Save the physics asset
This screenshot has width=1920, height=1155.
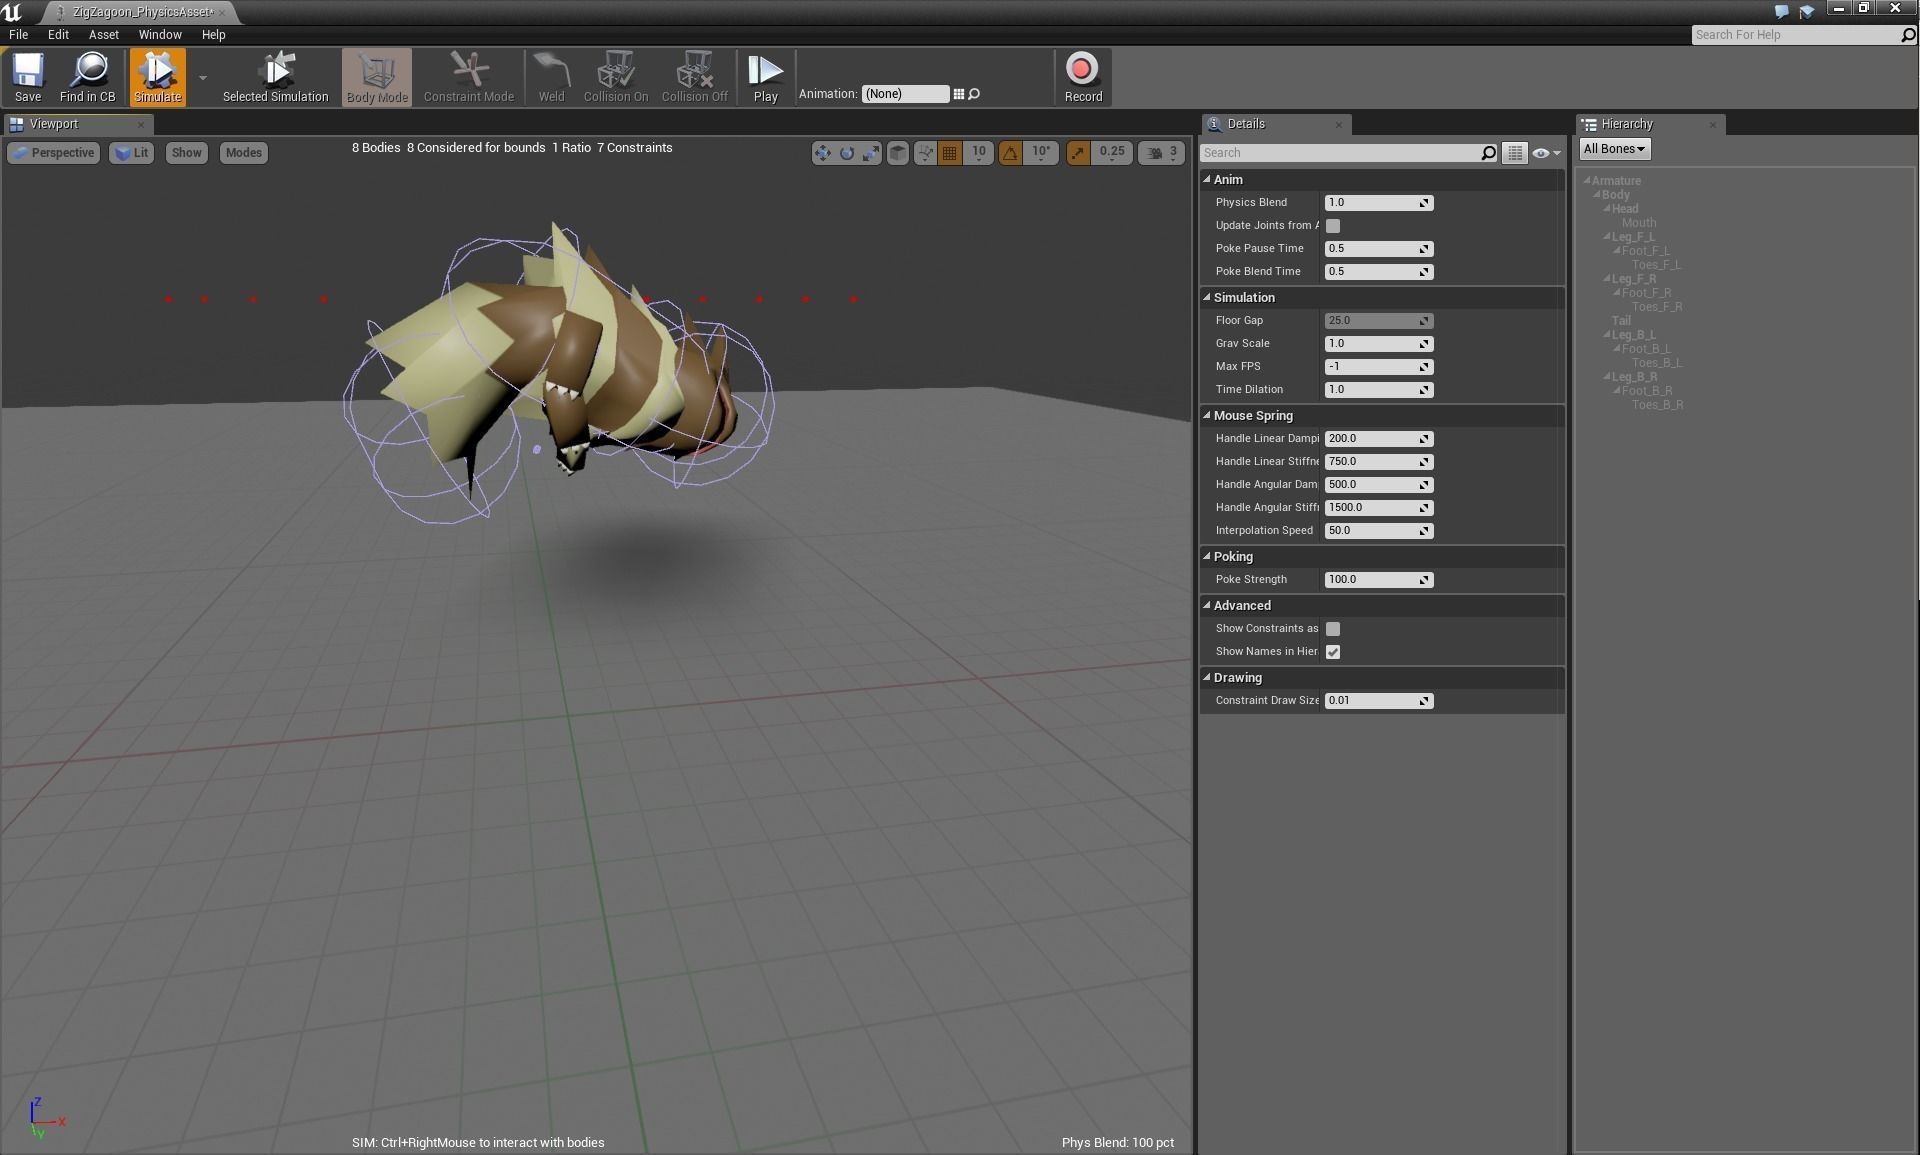pyautogui.click(x=28, y=77)
